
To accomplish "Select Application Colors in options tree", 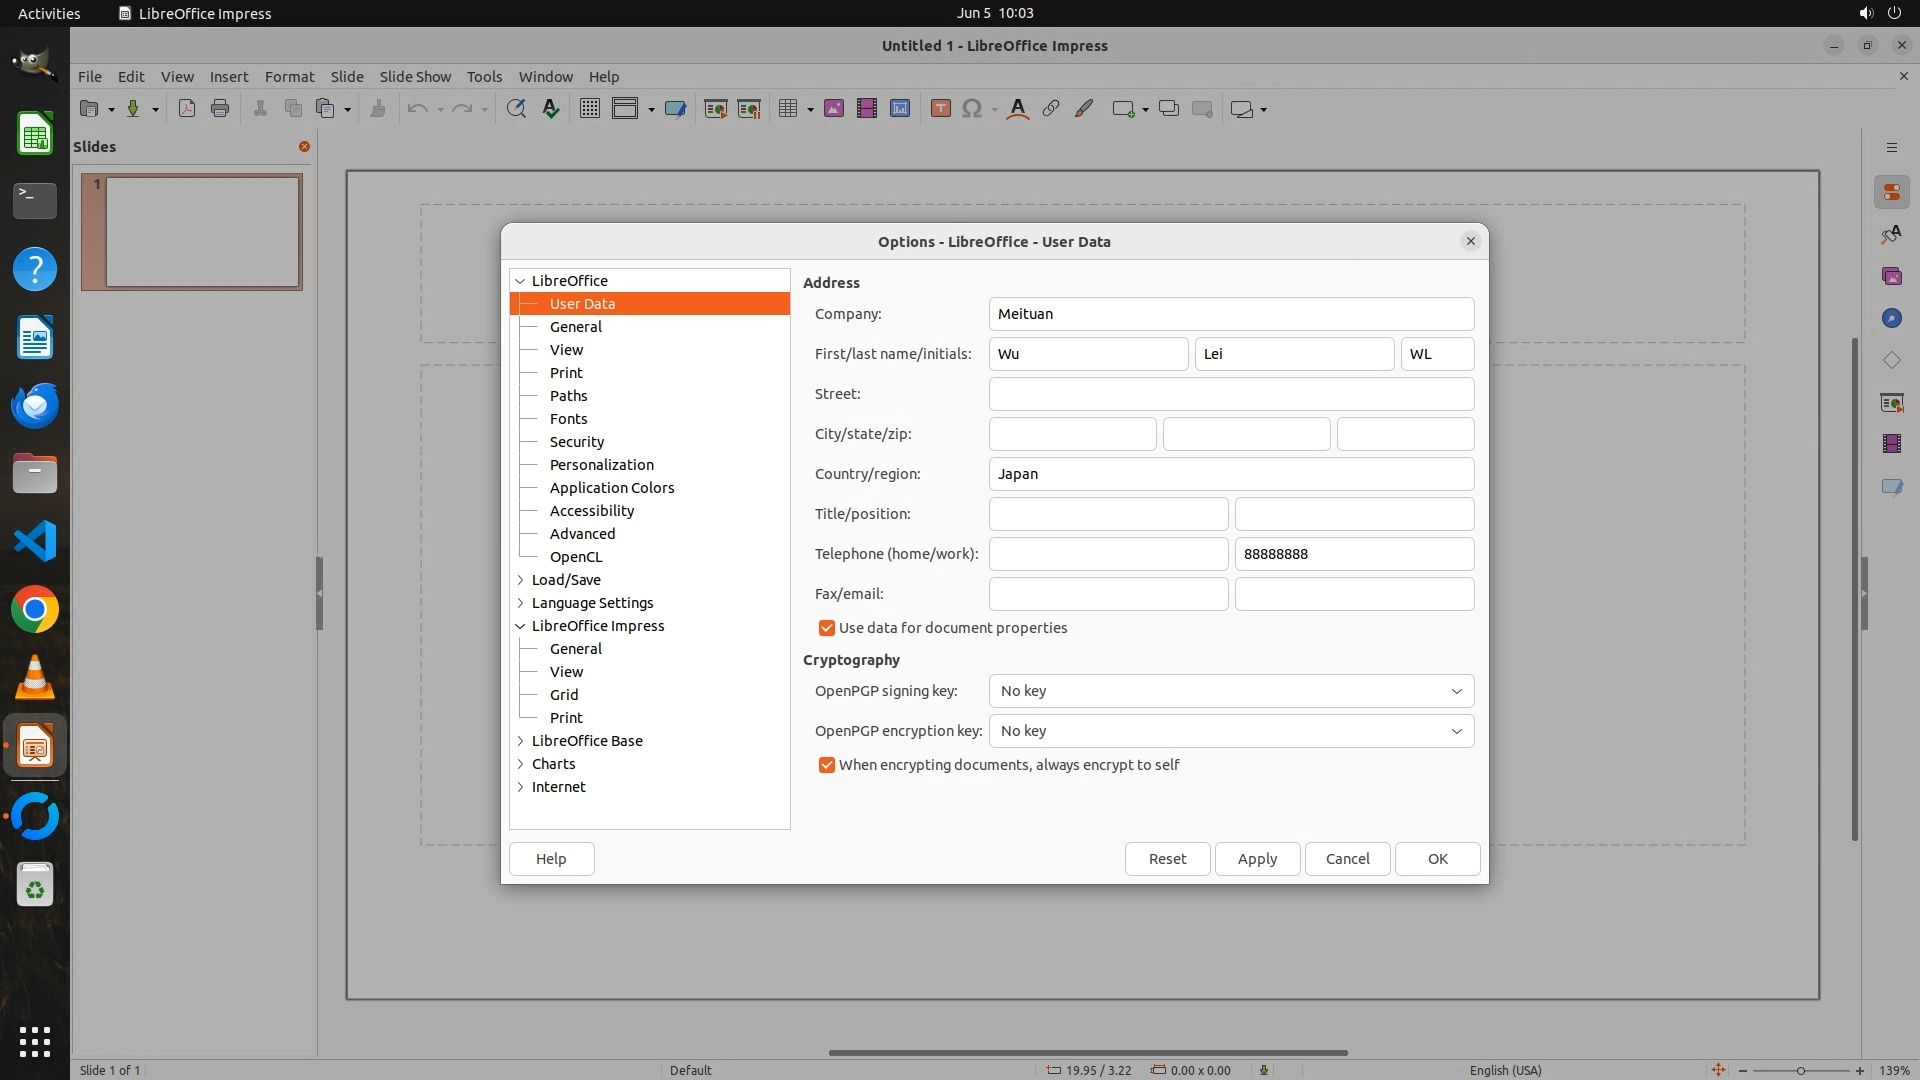I will click(x=611, y=488).
